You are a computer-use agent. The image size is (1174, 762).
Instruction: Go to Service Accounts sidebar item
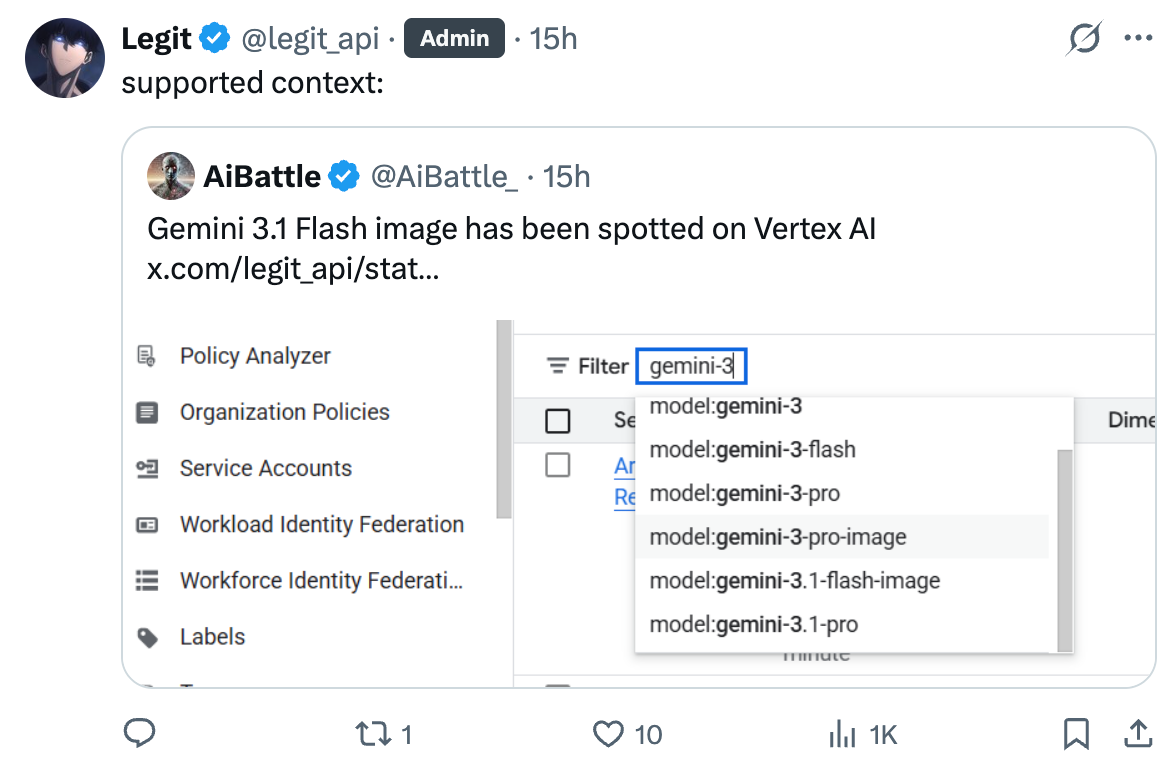coord(265,468)
